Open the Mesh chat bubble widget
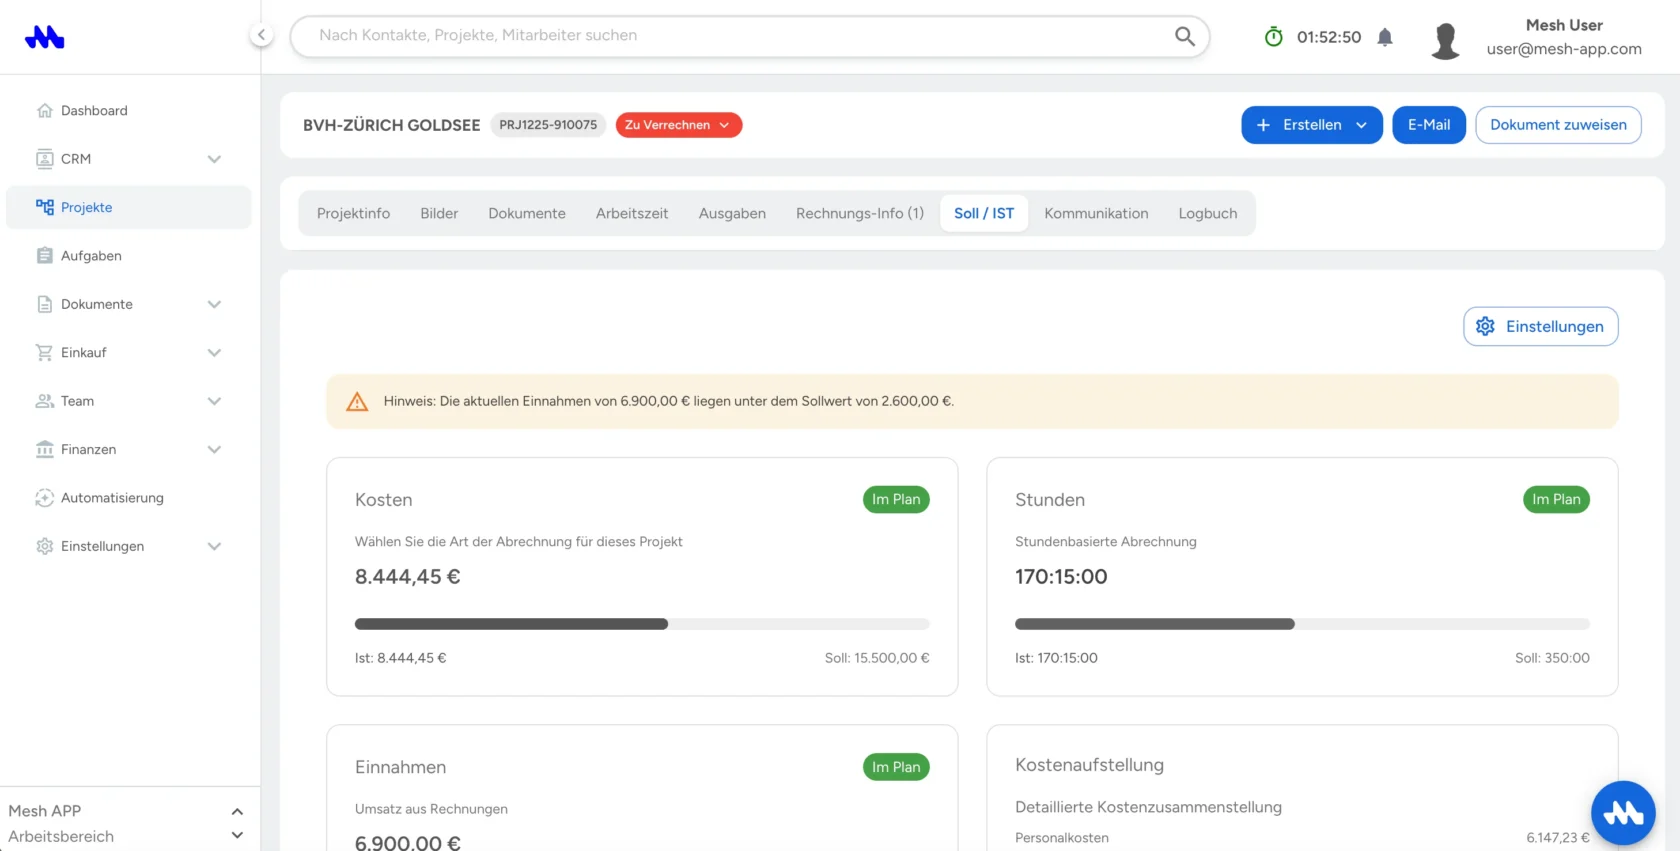This screenshot has height=851, width=1680. point(1623,813)
